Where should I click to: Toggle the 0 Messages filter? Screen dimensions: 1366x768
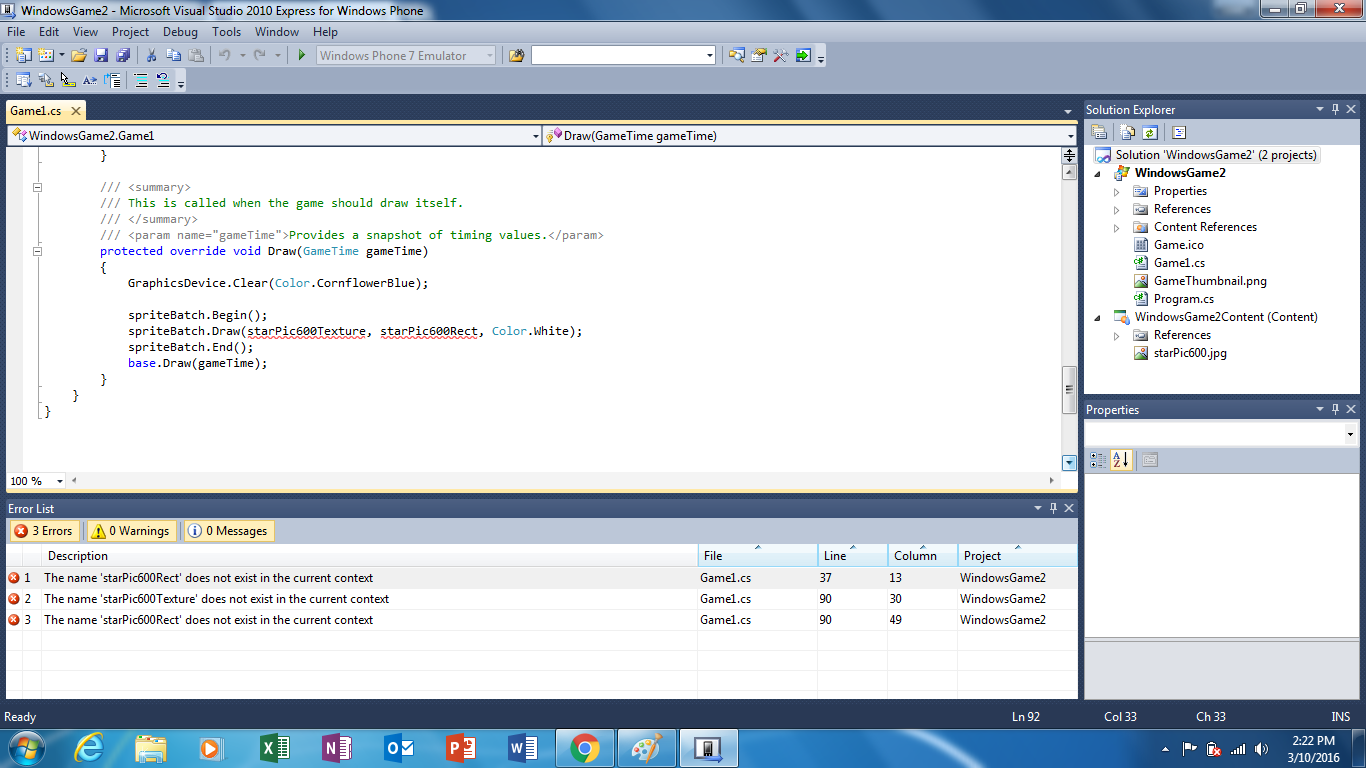tap(227, 531)
